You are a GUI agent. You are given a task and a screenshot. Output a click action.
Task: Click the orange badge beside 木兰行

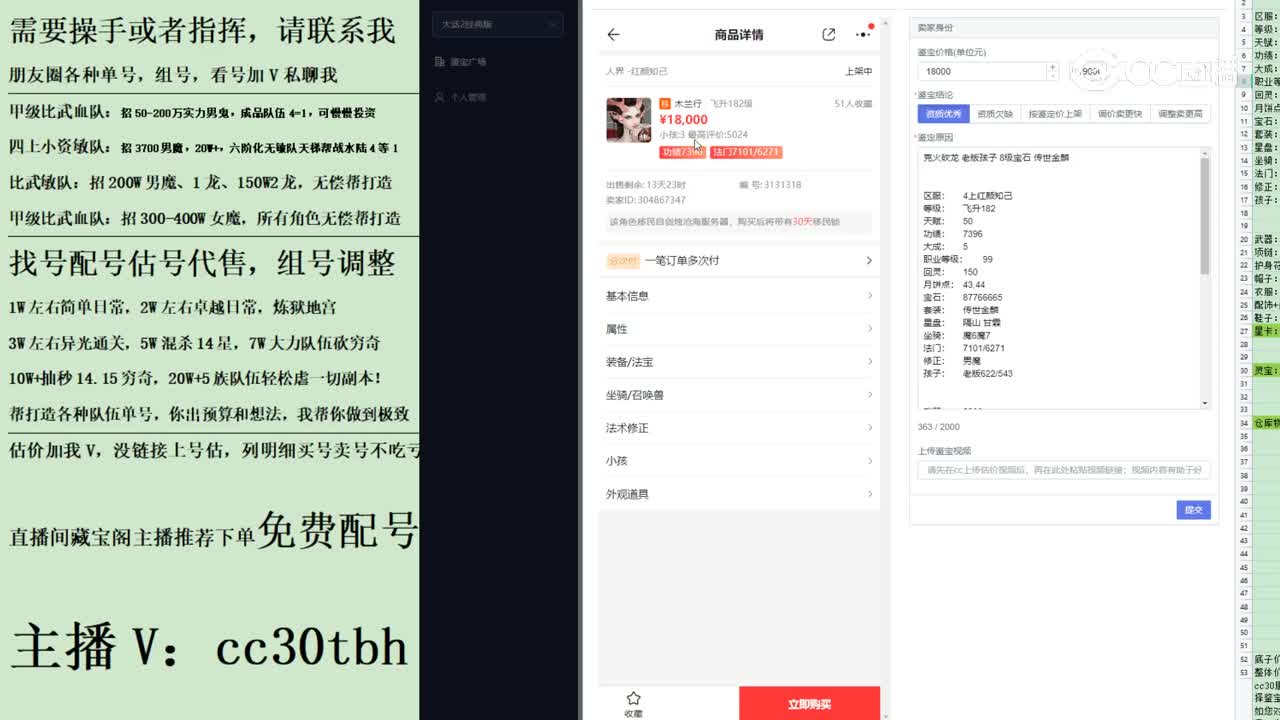pyautogui.click(x=665, y=103)
